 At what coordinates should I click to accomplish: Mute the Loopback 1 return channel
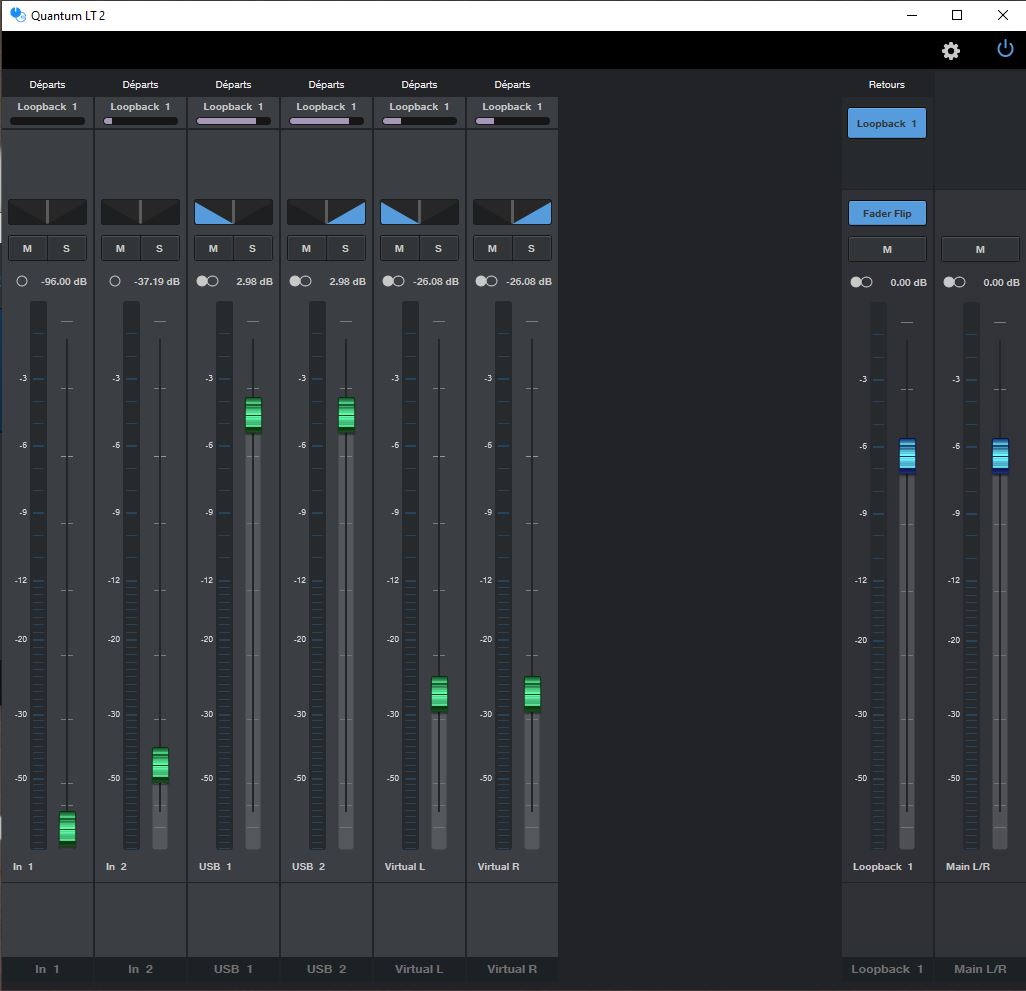click(x=886, y=248)
